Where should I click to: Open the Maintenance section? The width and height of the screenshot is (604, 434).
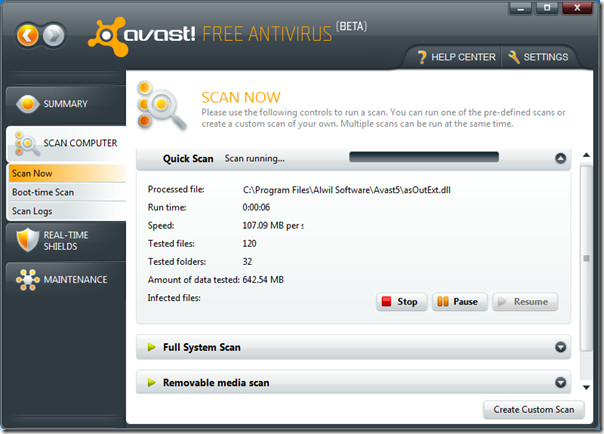(x=66, y=280)
